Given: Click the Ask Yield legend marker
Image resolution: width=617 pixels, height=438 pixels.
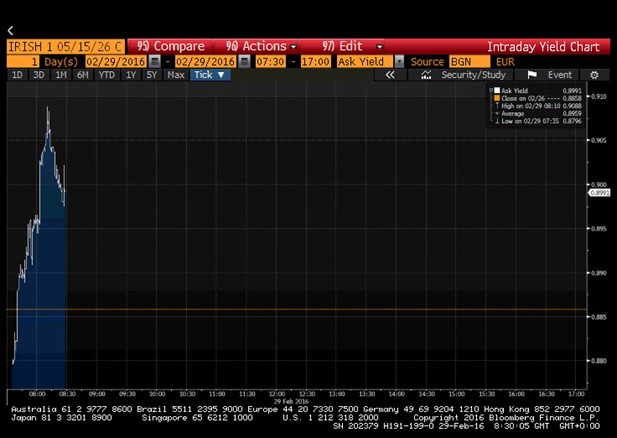Looking at the screenshot, I should (x=493, y=90).
